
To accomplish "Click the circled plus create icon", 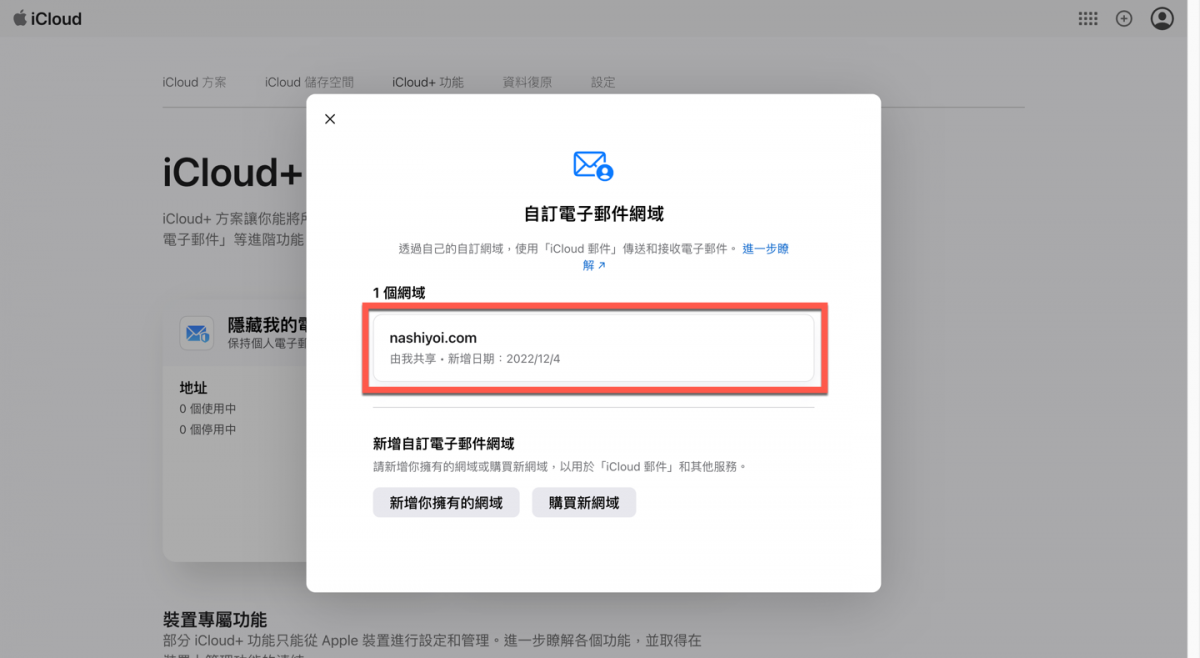I will tap(1124, 18).
